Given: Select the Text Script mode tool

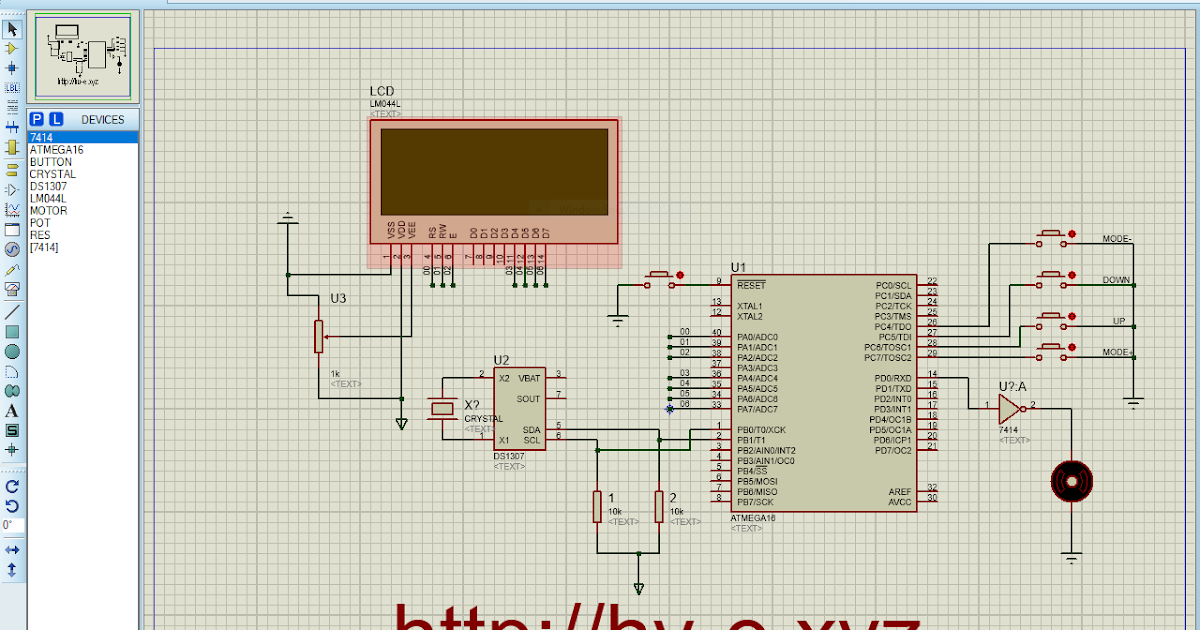Looking at the screenshot, I should coord(12,107).
